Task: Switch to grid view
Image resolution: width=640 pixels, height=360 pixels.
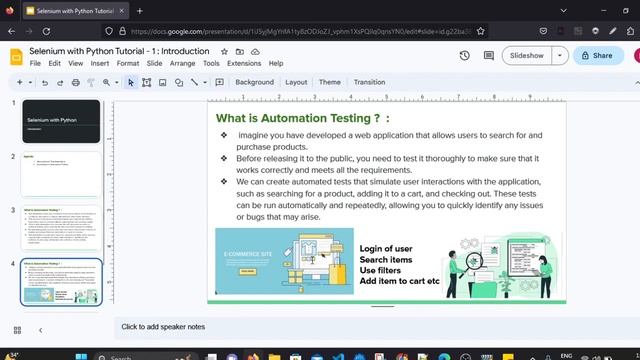Action: coord(17,330)
